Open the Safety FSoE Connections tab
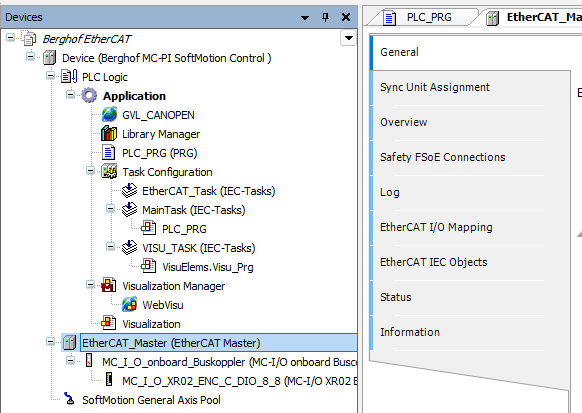The image size is (582, 413). pyautogui.click(x=471, y=157)
